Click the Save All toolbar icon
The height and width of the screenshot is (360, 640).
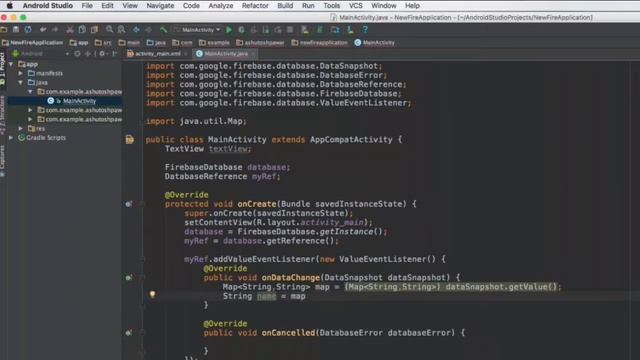16,29
